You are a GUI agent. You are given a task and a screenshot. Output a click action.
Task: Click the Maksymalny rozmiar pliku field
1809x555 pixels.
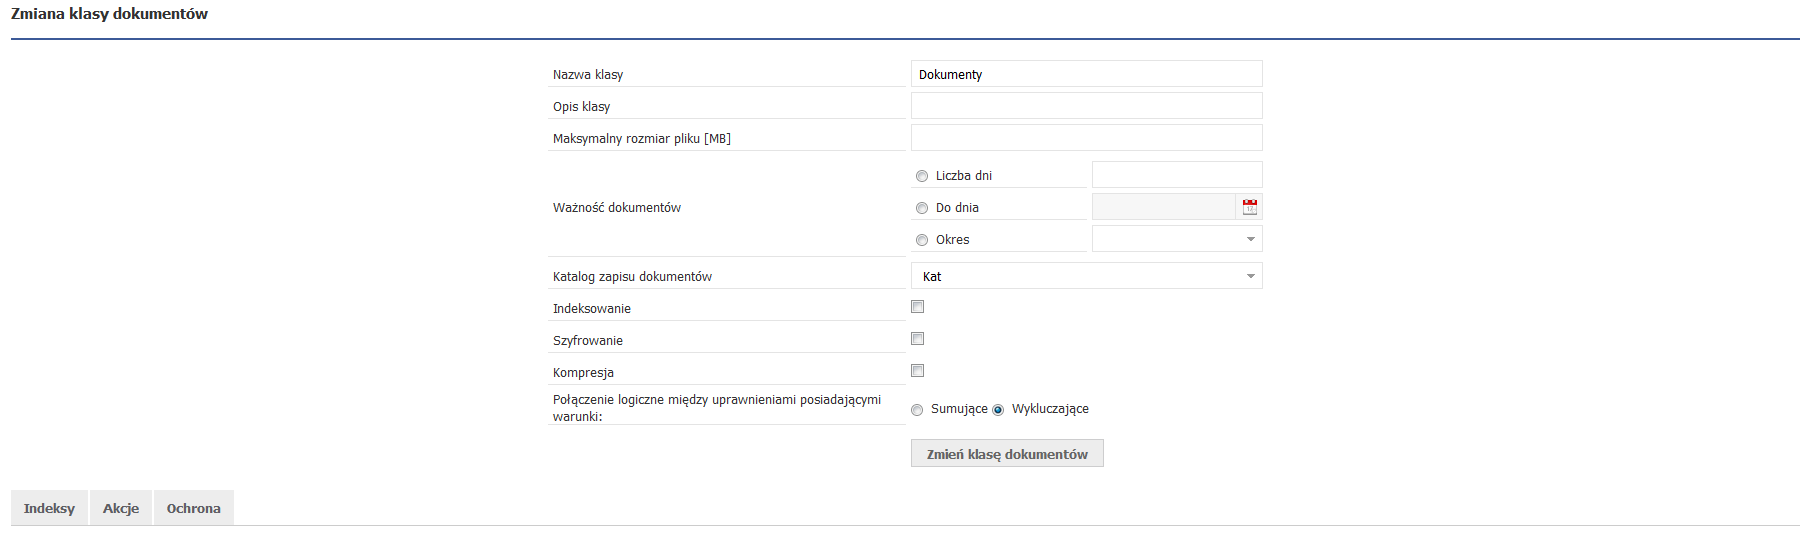pyautogui.click(x=1086, y=138)
